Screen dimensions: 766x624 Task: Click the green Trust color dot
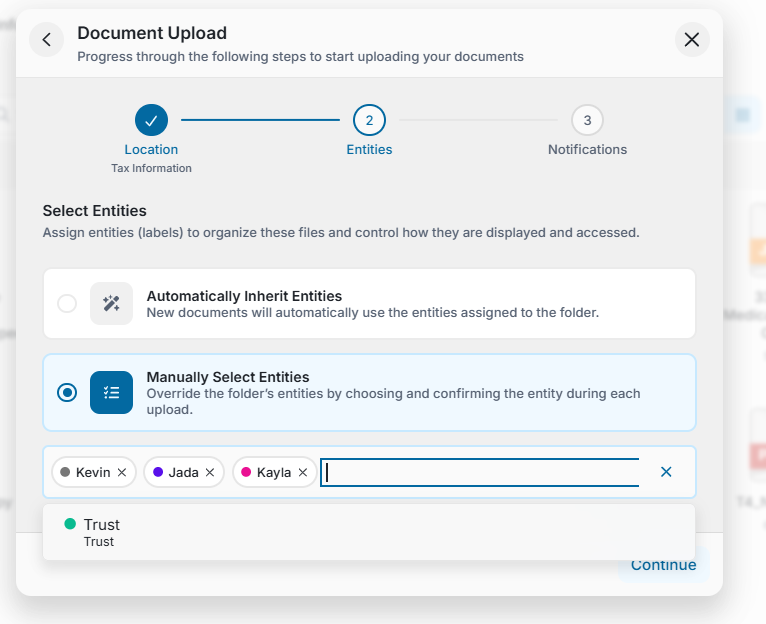tap(70, 524)
